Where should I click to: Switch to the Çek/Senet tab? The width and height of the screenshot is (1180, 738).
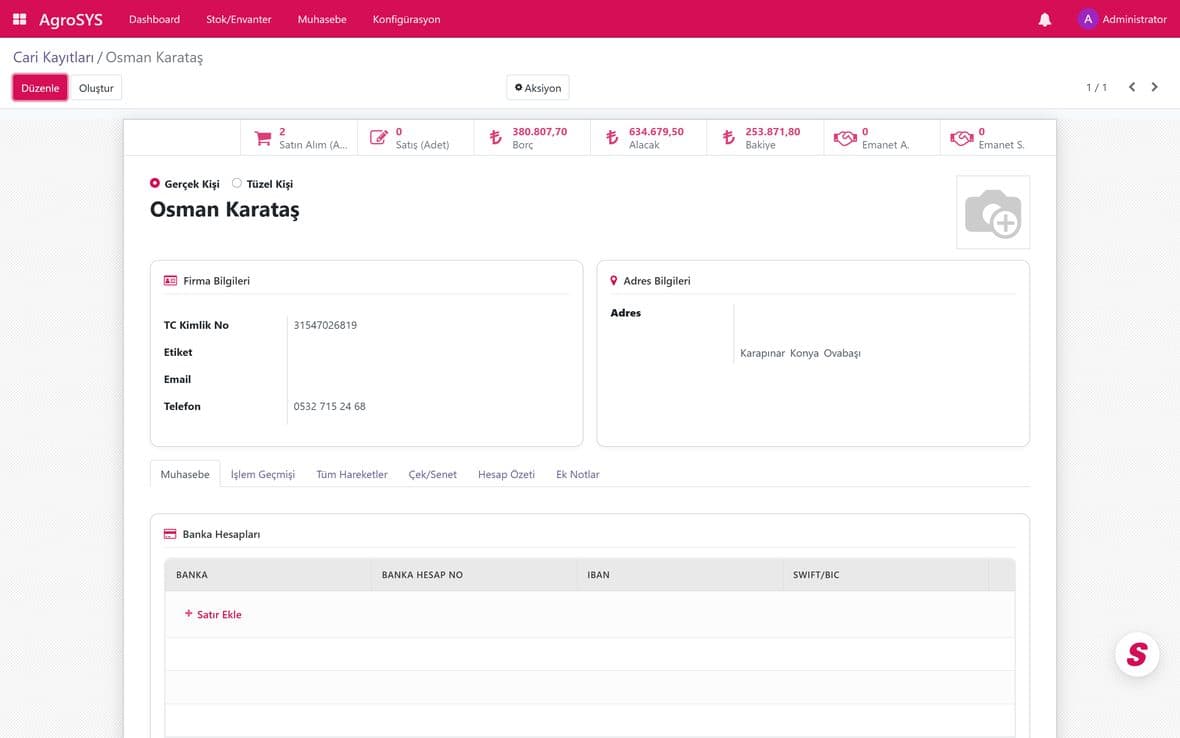[x=433, y=474]
